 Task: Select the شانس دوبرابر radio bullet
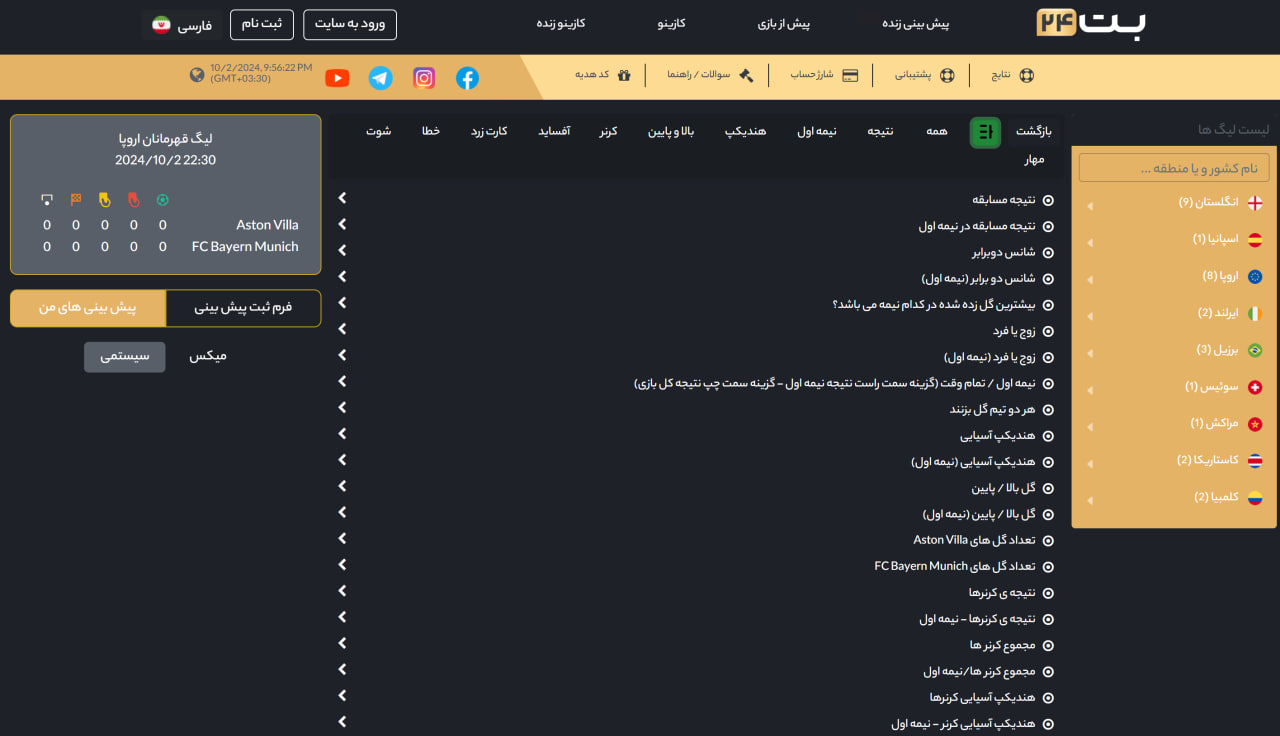[1048, 252]
